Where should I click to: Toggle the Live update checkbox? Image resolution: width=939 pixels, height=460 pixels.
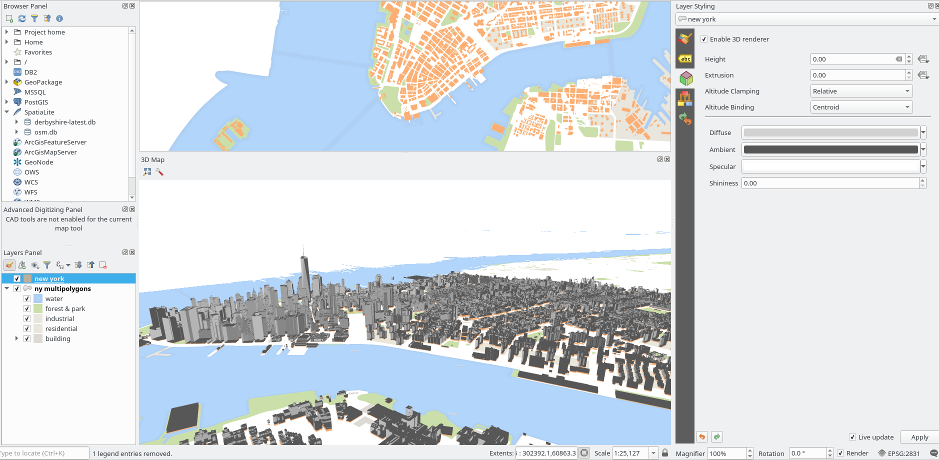[x=853, y=437]
